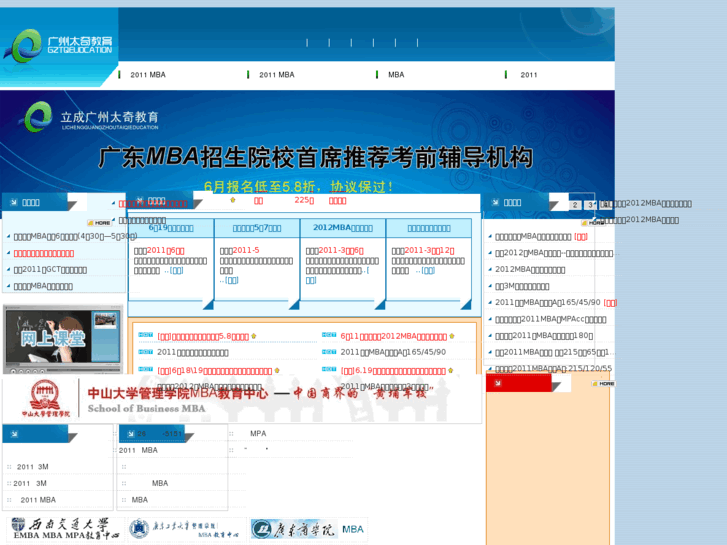This screenshot has width=727, height=545.
Task: Open the standalone 'MBA' link in the top link bar
Action: point(396,75)
